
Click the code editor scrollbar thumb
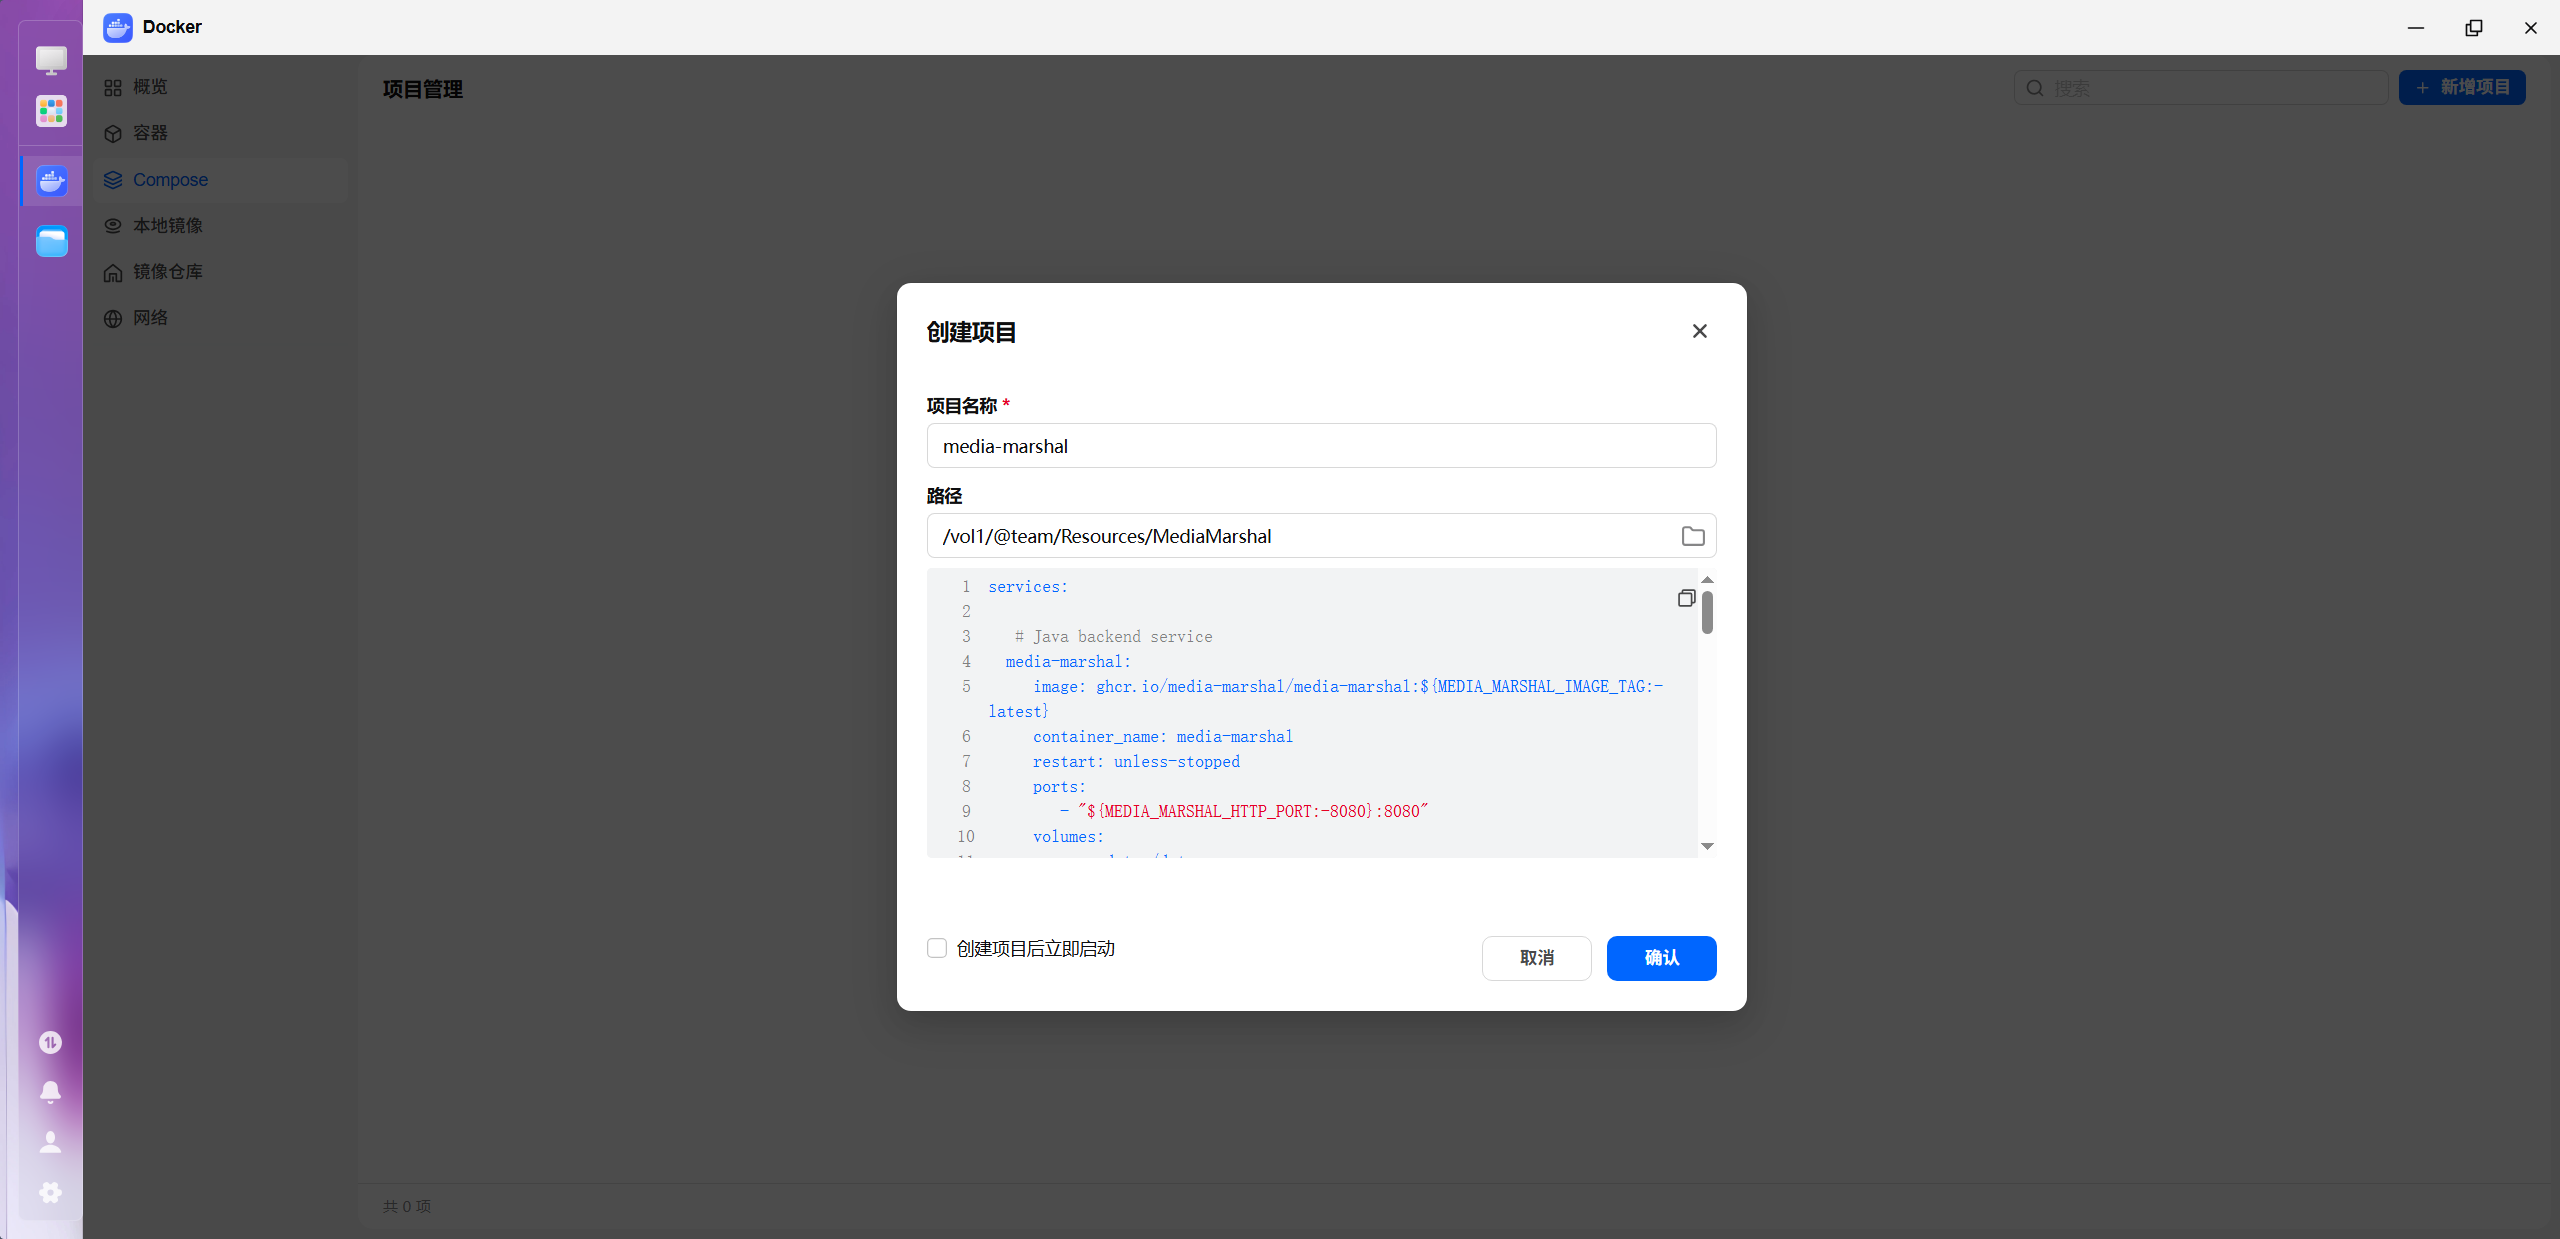[x=1707, y=612]
